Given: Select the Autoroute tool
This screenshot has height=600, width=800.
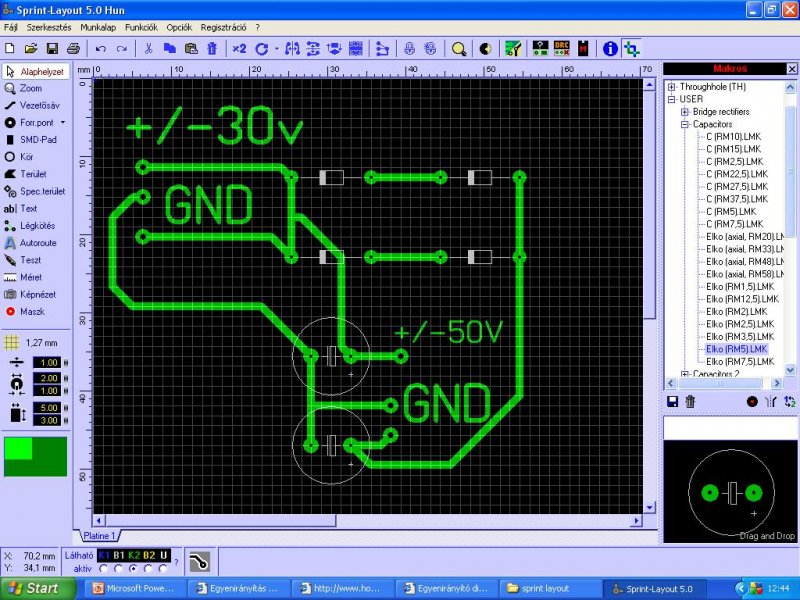Looking at the screenshot, I should click(x=33, y=243).
